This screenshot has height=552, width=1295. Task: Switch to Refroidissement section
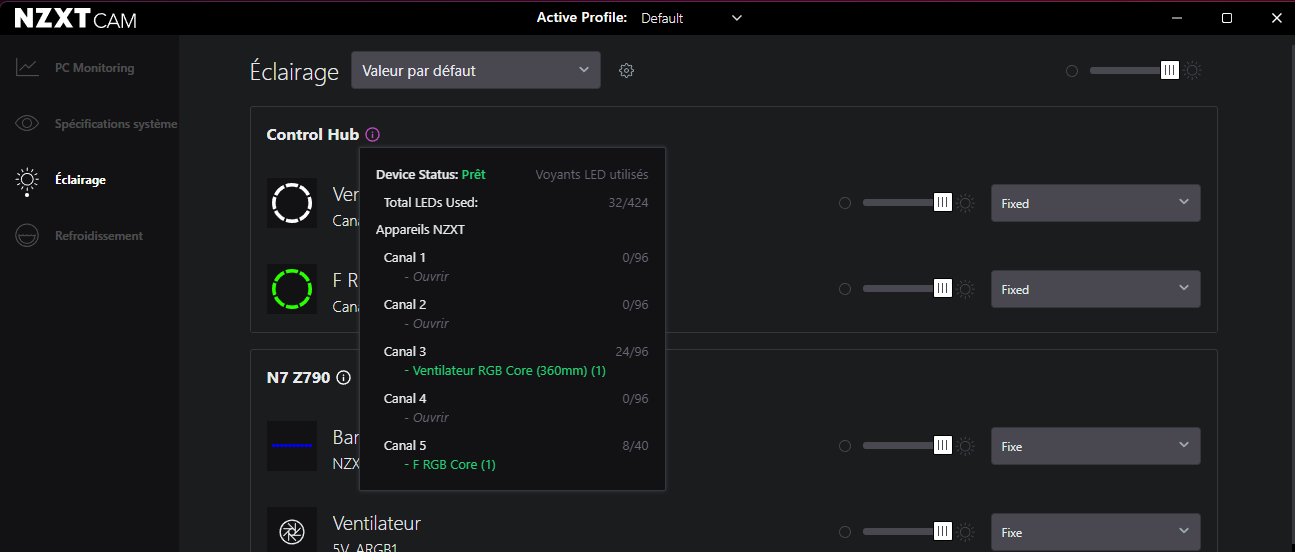(98, 236)
